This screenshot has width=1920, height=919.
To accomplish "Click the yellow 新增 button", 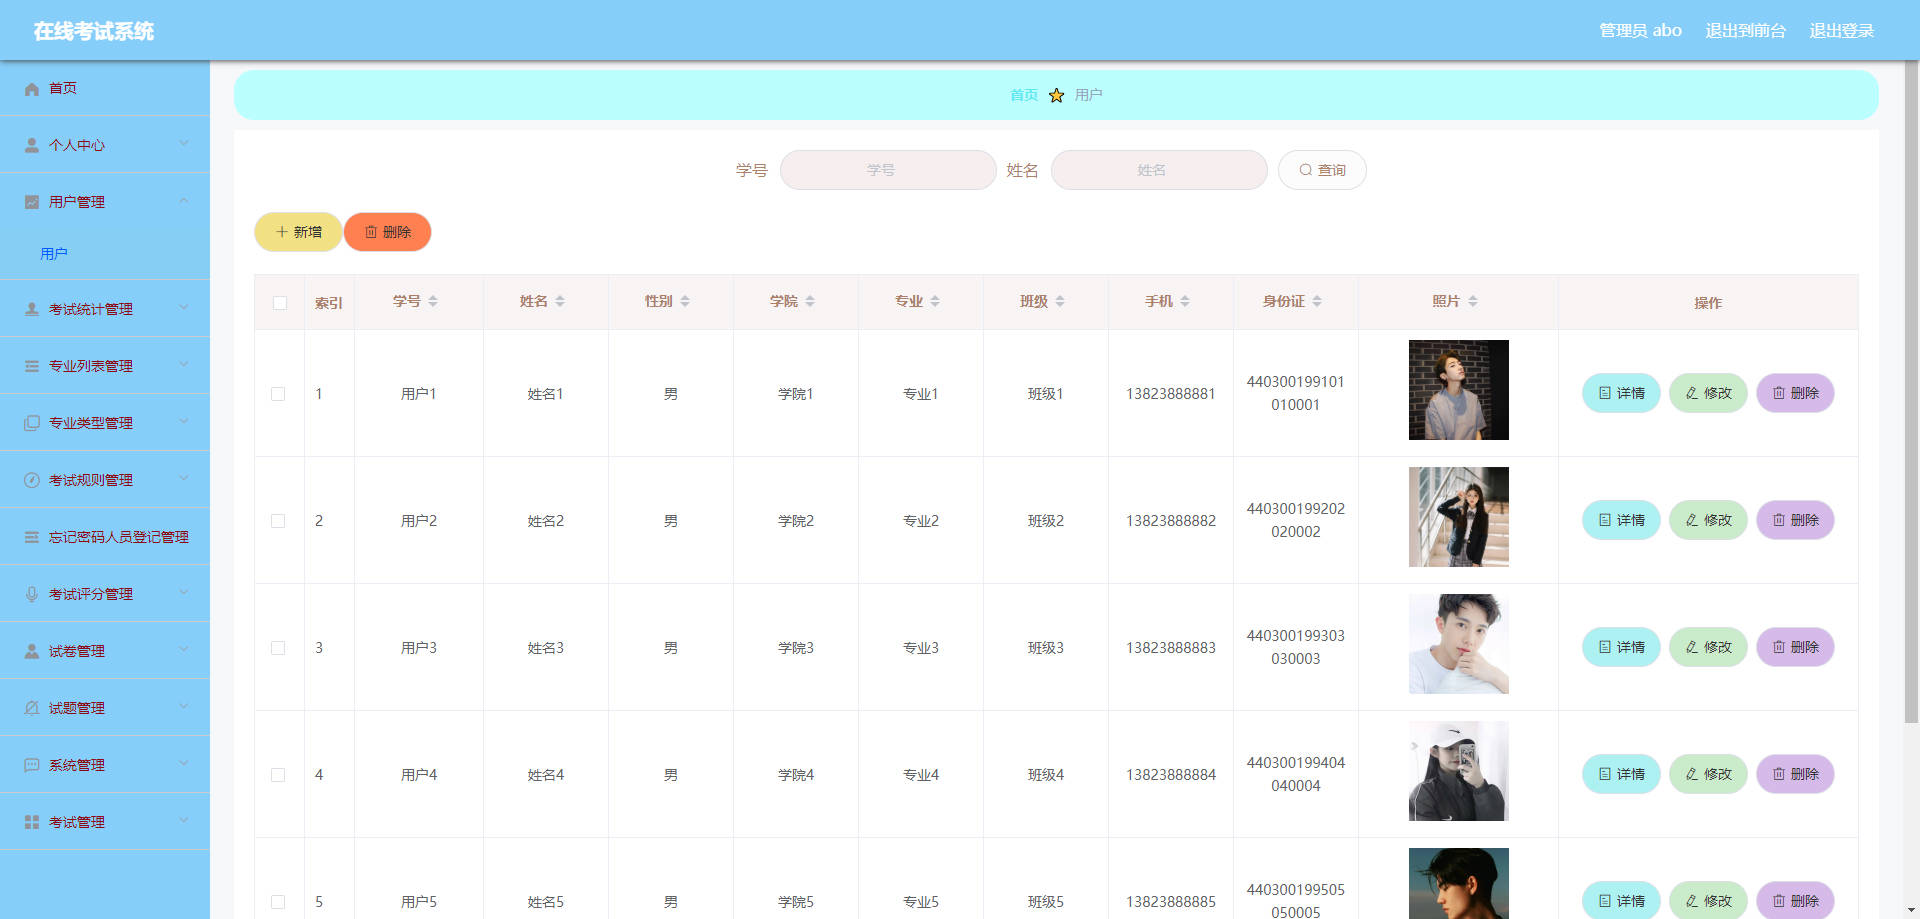I will click(x=298, y=232).
